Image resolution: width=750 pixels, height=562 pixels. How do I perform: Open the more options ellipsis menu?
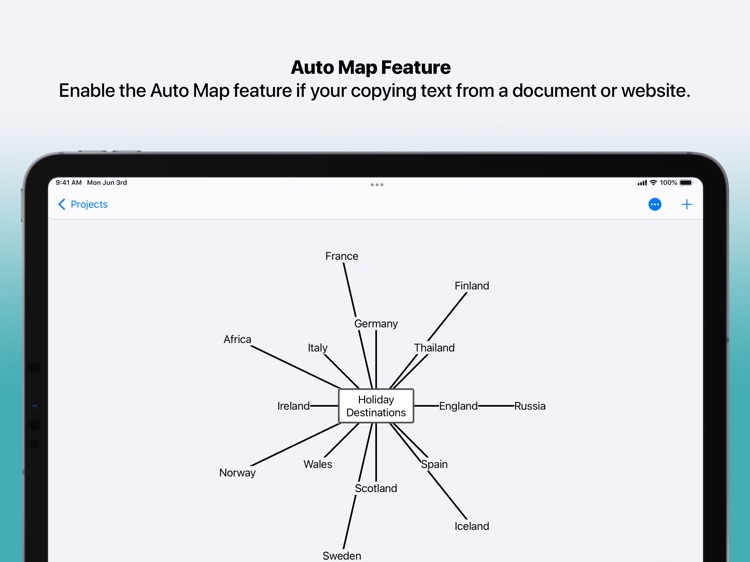654,205
